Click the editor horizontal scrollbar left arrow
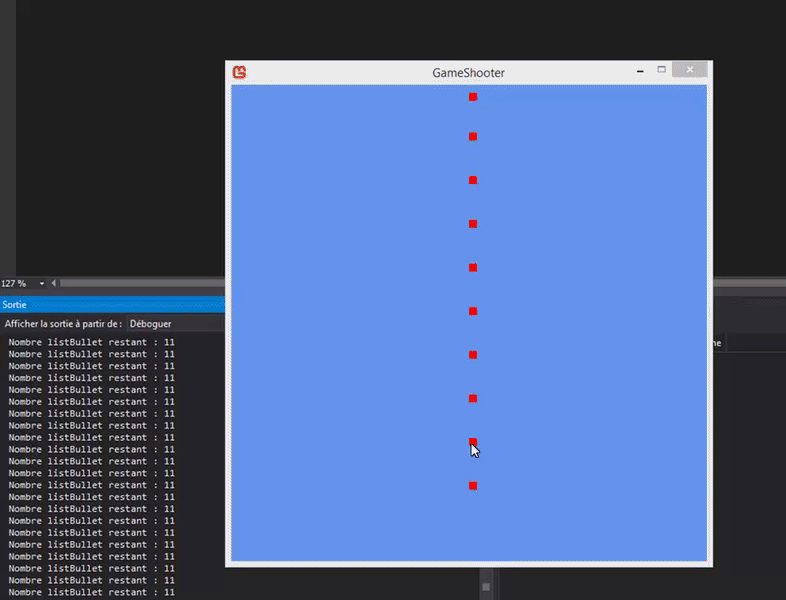The height and width of the screenshot is (600, 786). [54, 284]
